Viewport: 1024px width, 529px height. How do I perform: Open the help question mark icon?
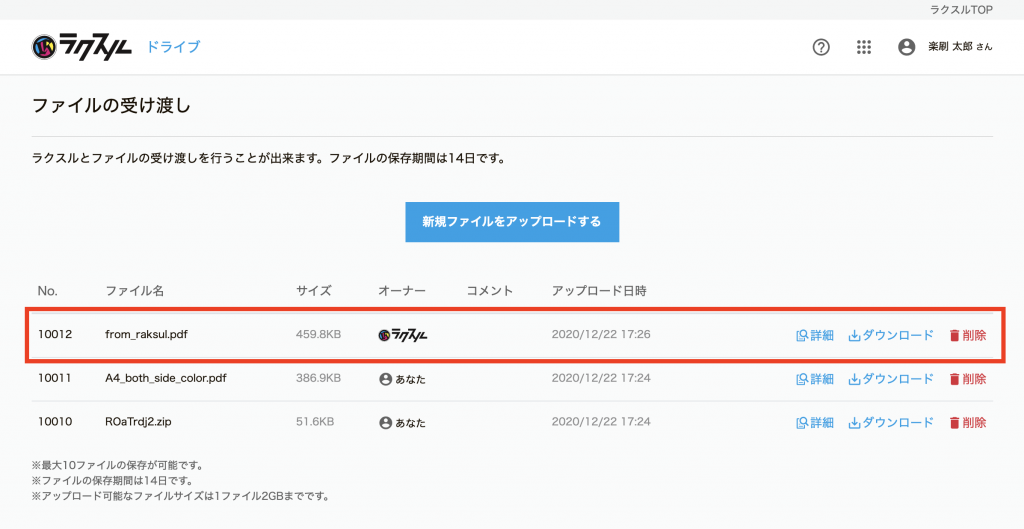click(x=821, y=47)
